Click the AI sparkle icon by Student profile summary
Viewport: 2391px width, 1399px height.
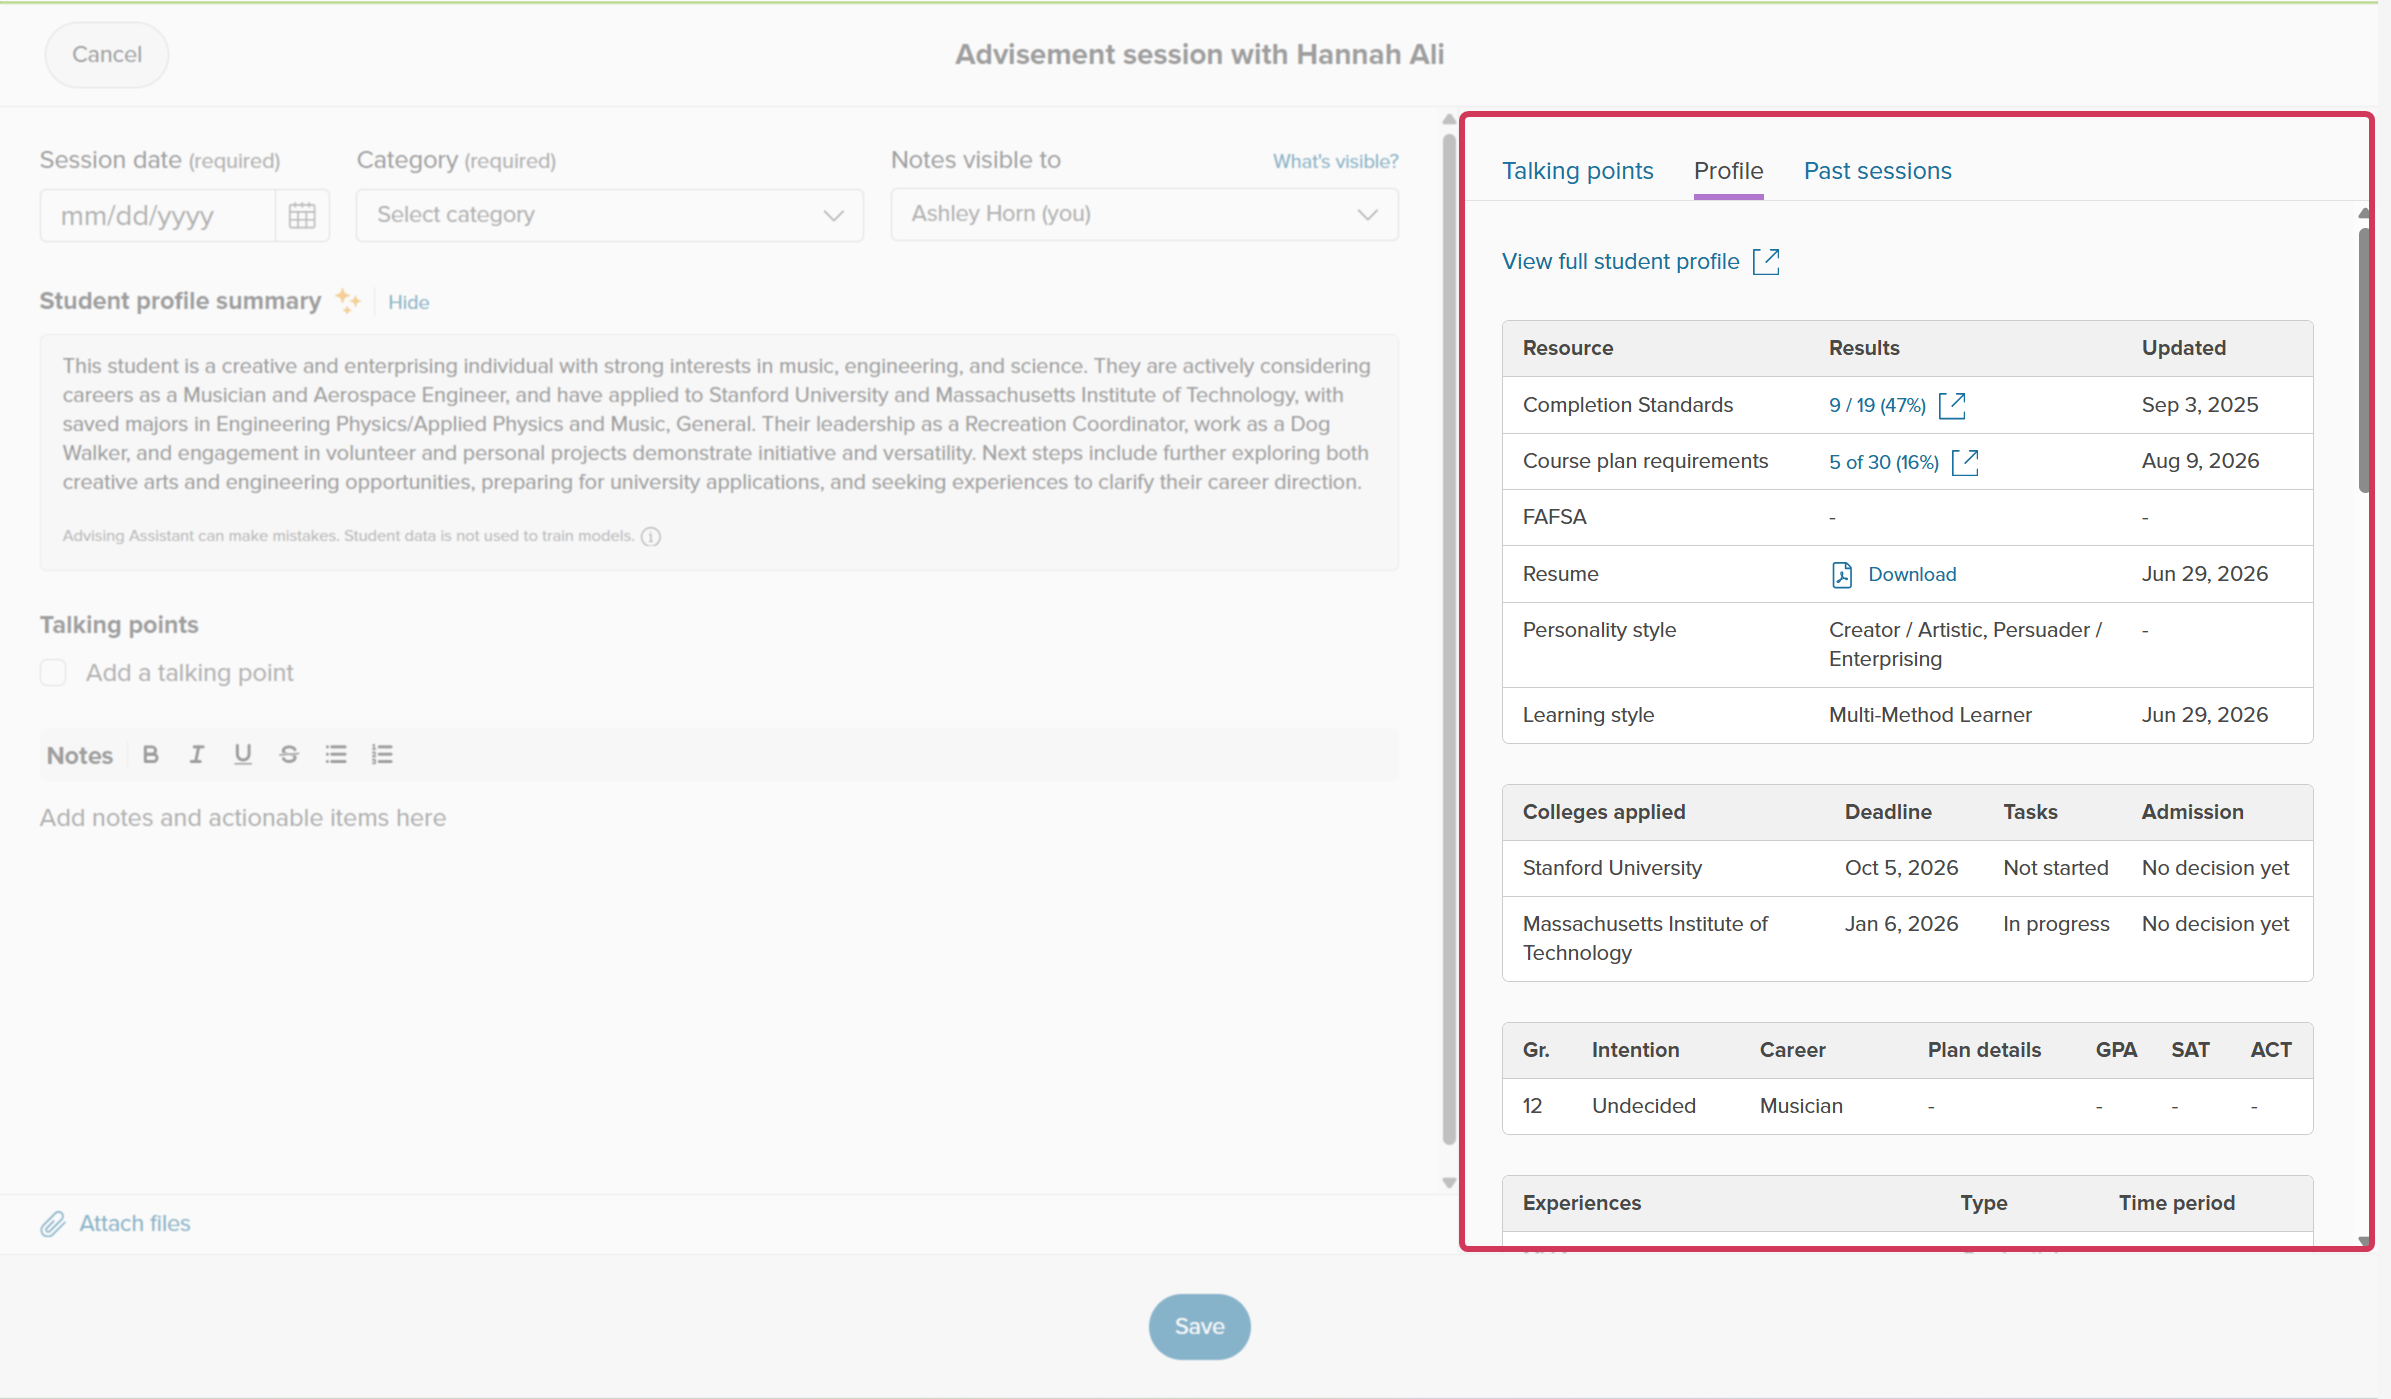point(347,301)
